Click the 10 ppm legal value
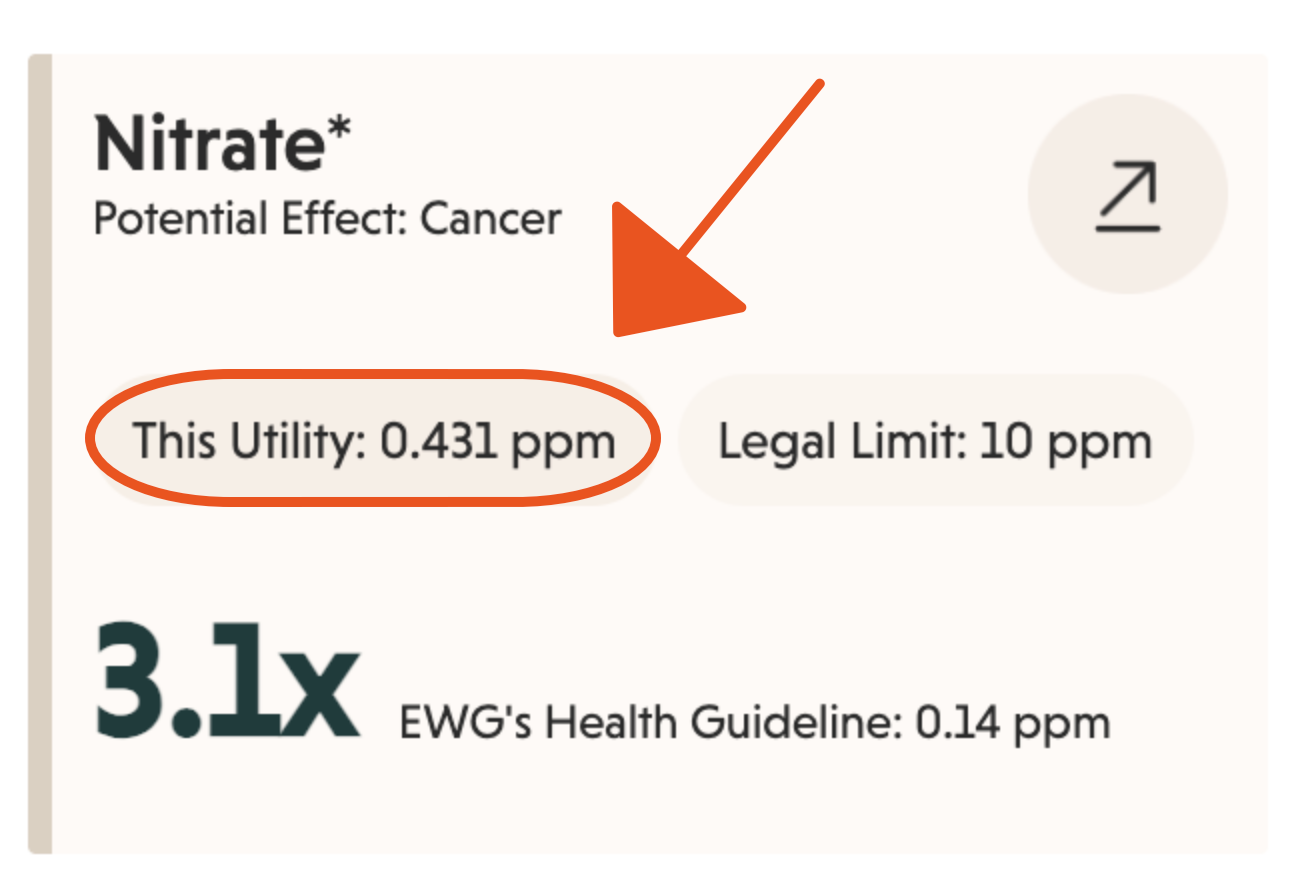This screenshot has height=884, width=1312. [x=1066, y=441]
